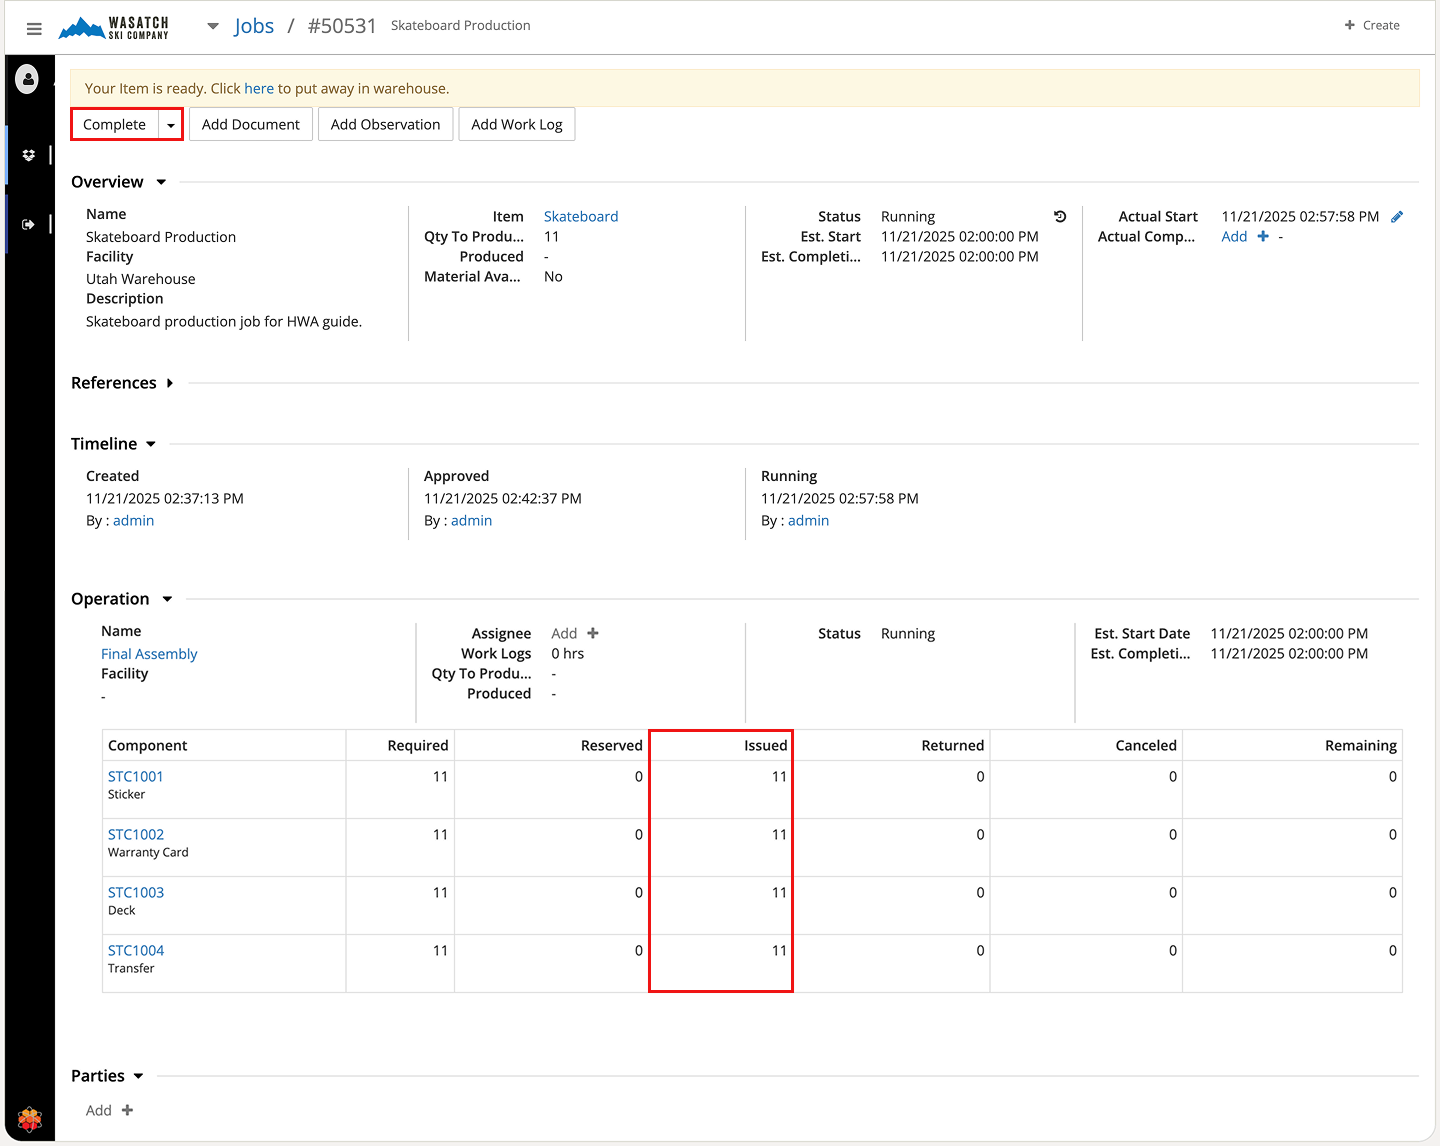Click the plus icon under Parties
1440x1146 pixels.
click(127, 1111)
